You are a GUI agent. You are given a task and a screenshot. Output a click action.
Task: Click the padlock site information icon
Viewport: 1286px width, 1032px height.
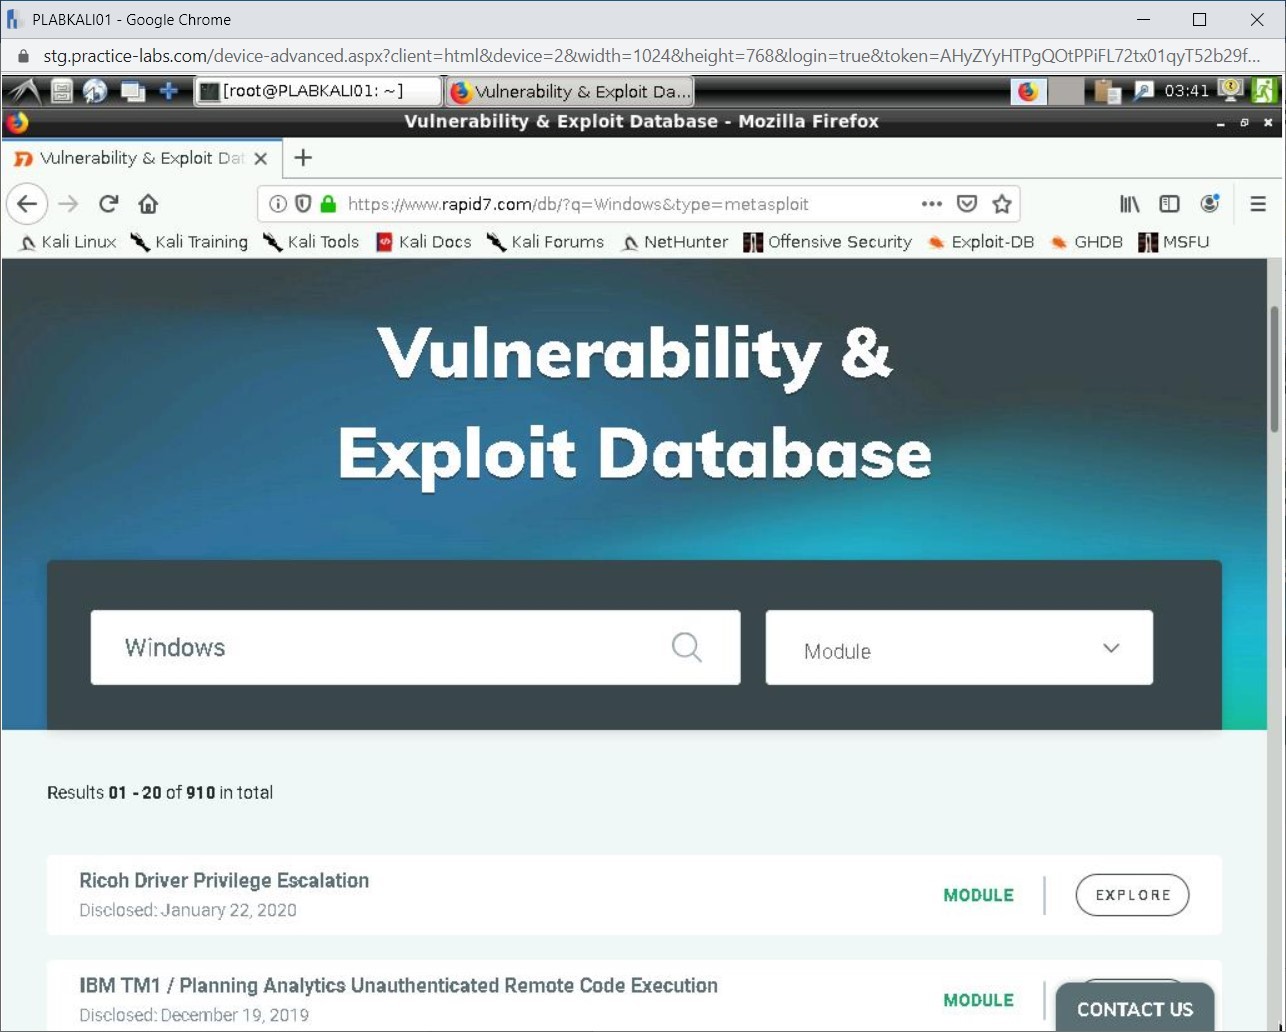328,204
